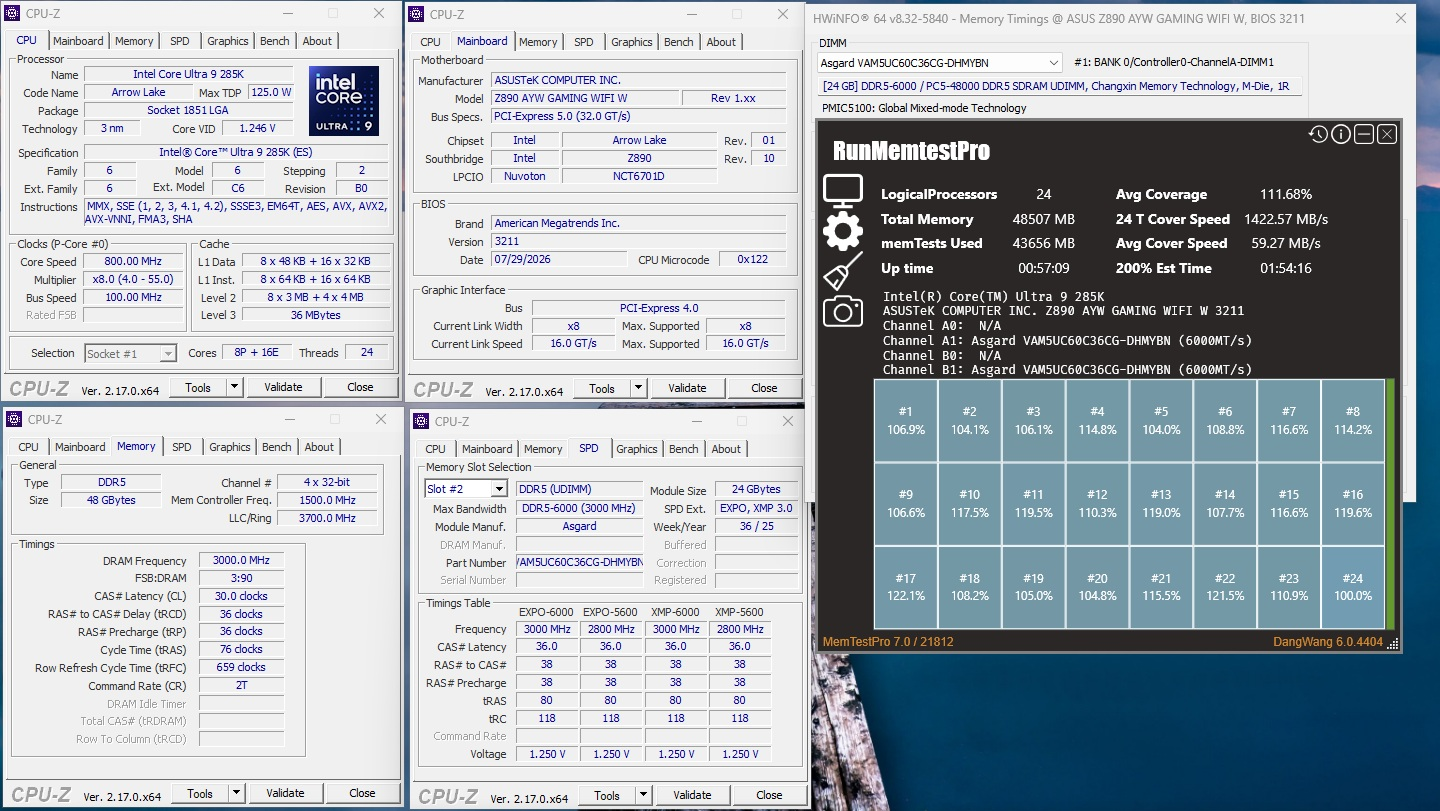Click the DRAM Frequency value 3000.0 MHz
This screenshot has height=811, width=1440.
[241, 560]
